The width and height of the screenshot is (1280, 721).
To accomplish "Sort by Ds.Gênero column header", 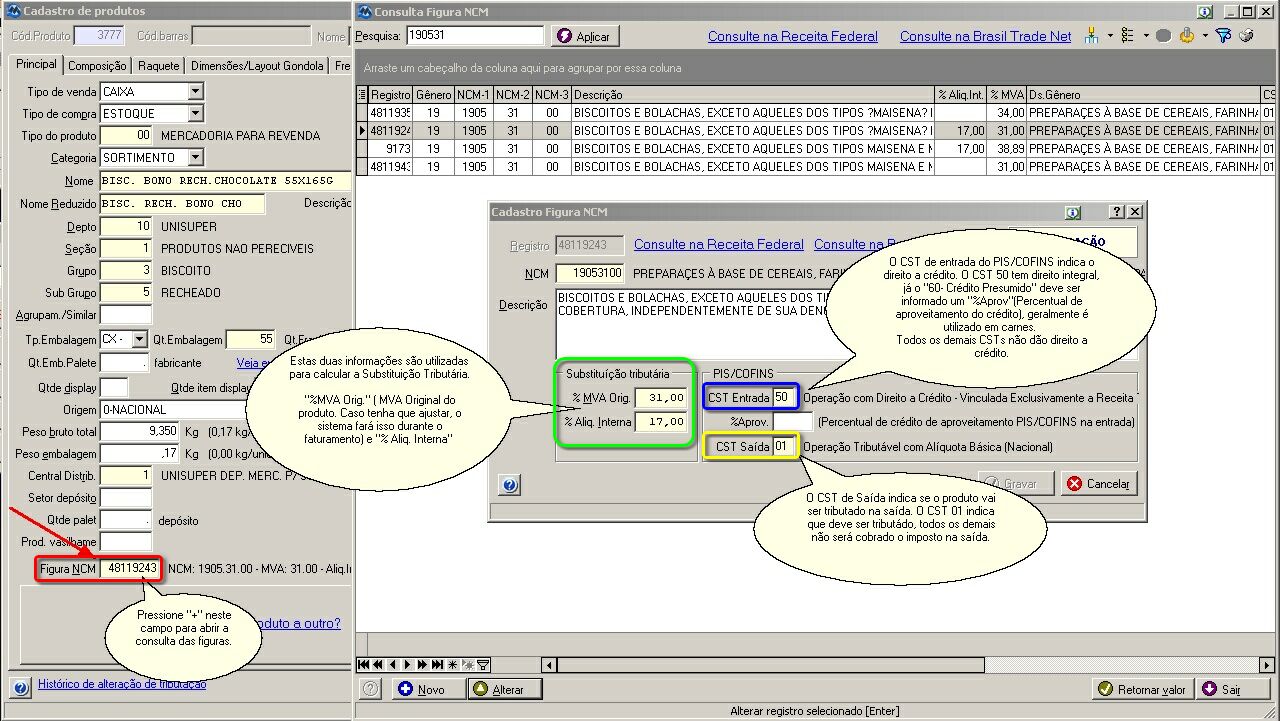I will pyautogui.click(x=1143, y=95).
